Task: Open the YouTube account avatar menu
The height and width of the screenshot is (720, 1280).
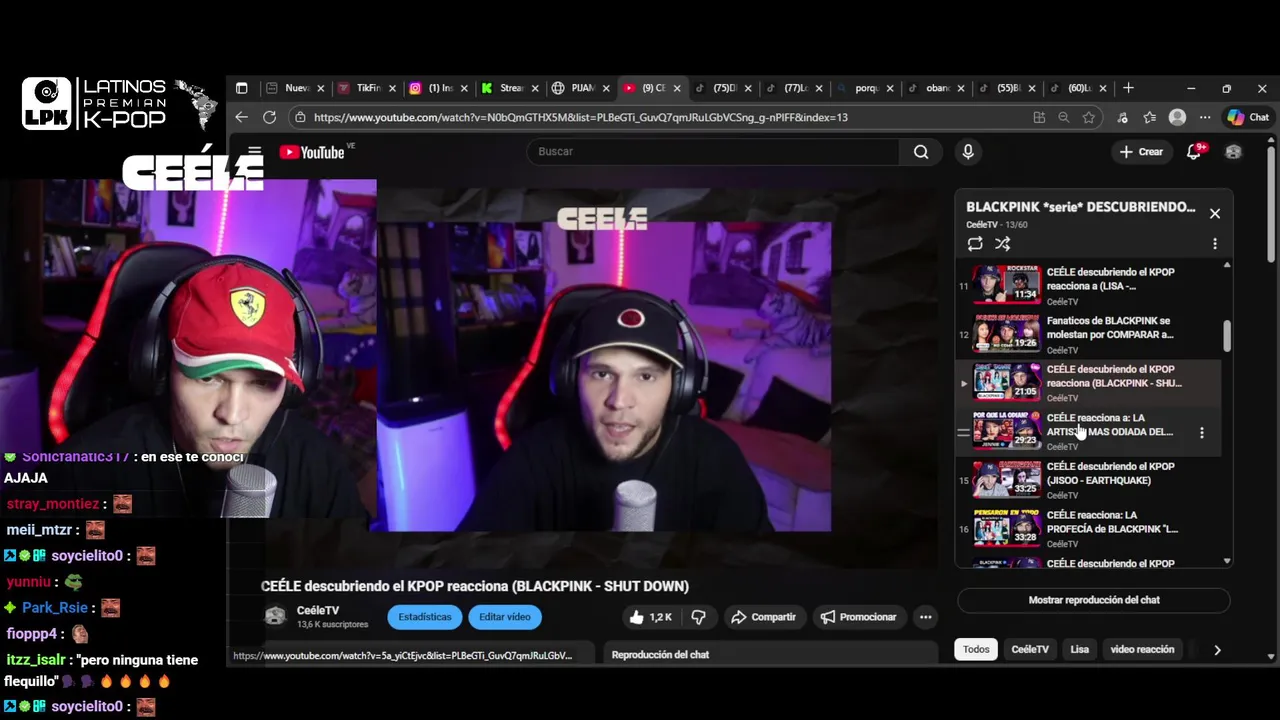Action: (x=1233, y=152)
